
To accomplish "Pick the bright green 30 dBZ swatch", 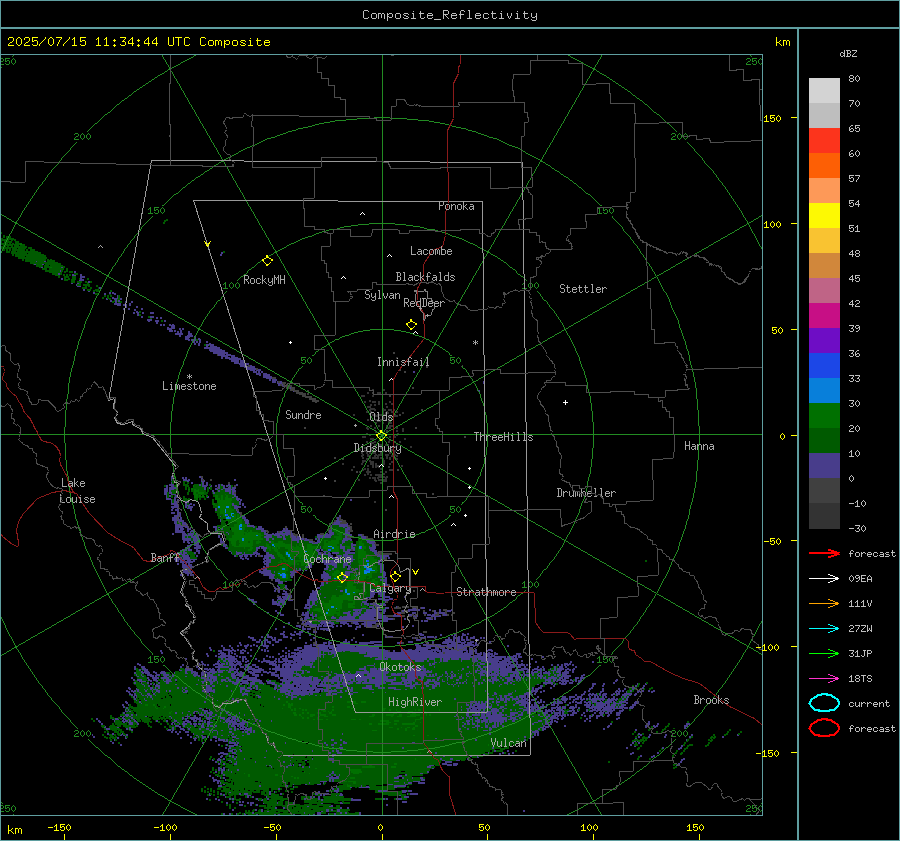I will click(x=824, y=416).
